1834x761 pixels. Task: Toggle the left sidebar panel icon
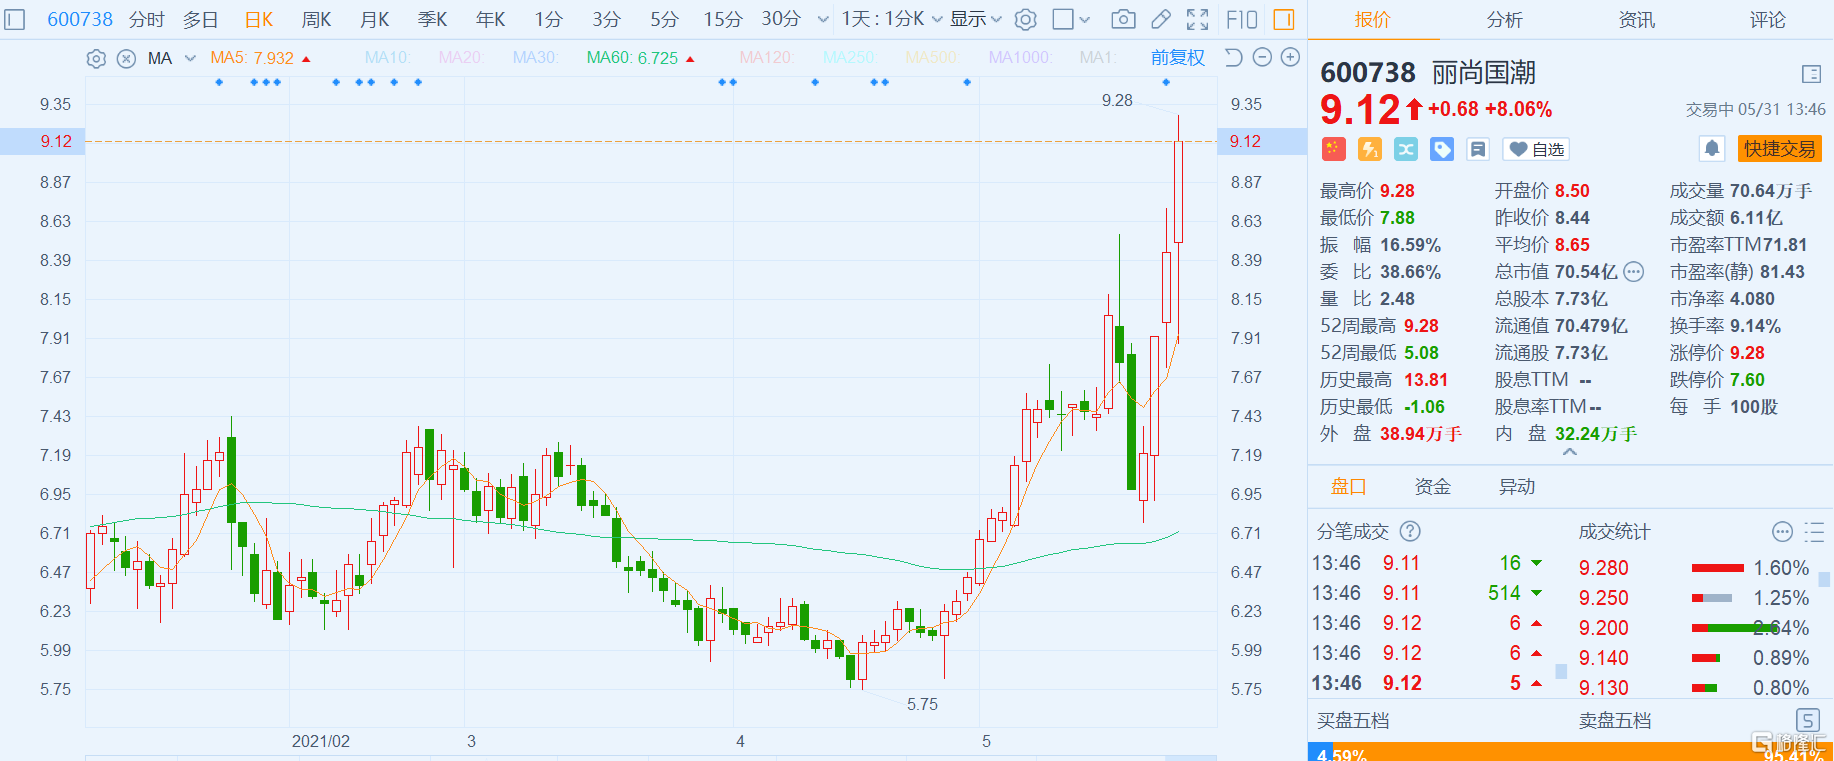15,19
